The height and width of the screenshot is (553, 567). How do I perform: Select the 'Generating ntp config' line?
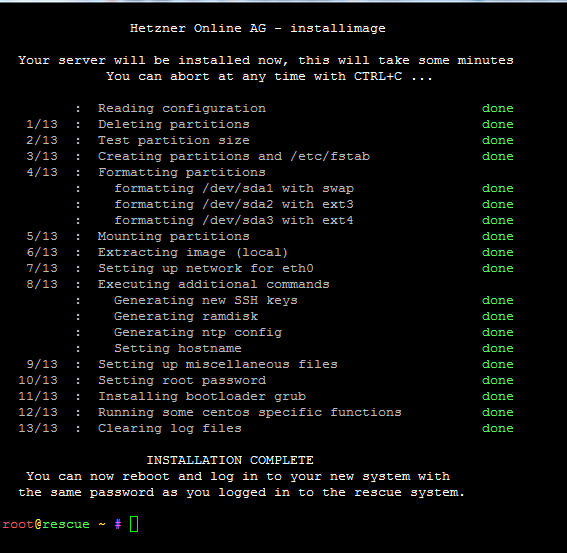(x=198, y=332)
